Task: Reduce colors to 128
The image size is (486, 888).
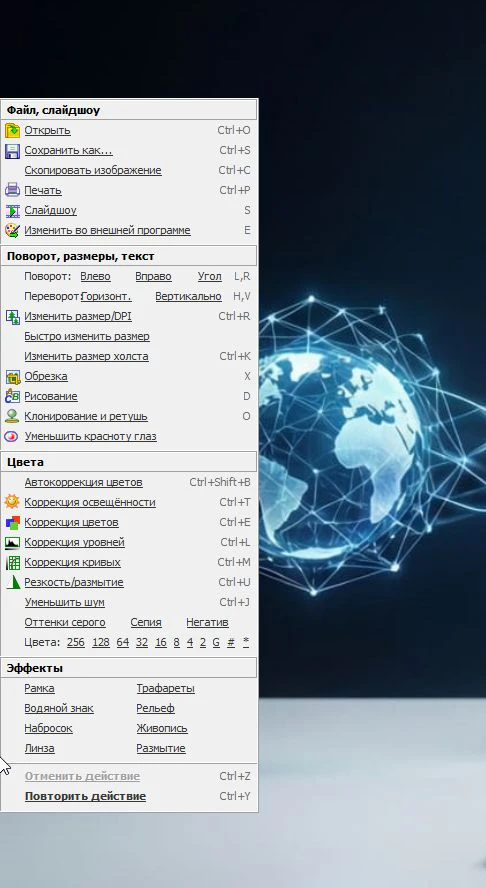Action: [x=101, y=642]
